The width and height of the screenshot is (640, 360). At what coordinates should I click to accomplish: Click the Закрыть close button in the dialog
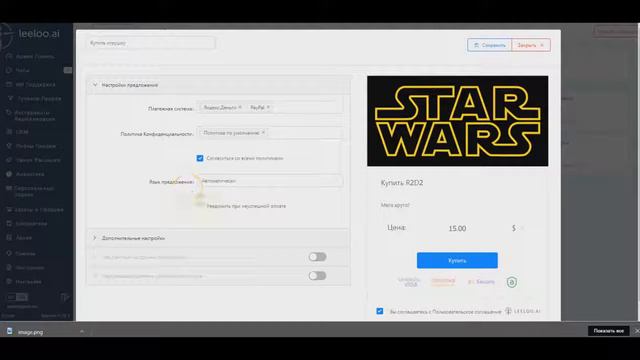[x=531, y=45]
